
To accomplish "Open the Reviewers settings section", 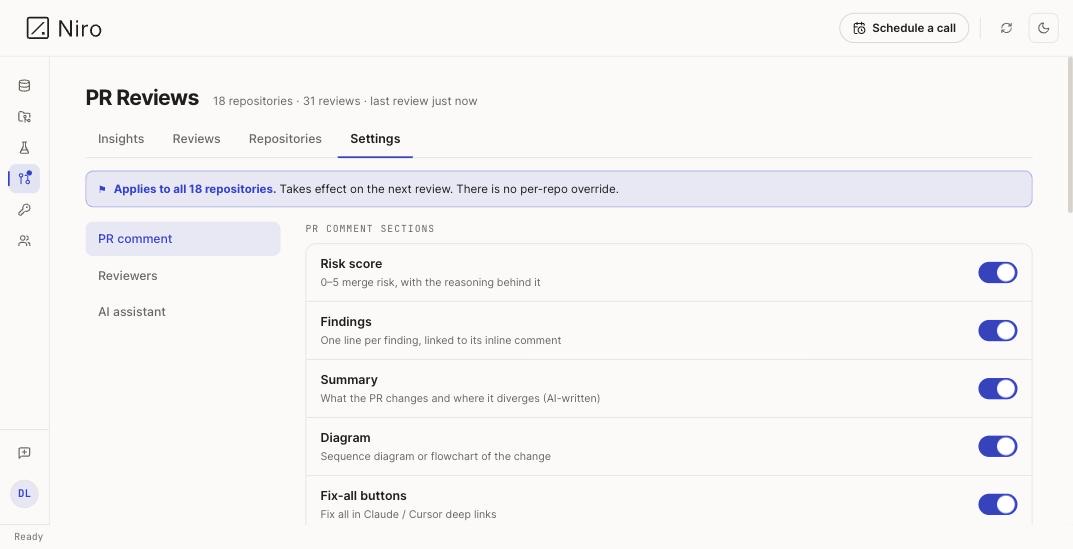I will point(183,276).
